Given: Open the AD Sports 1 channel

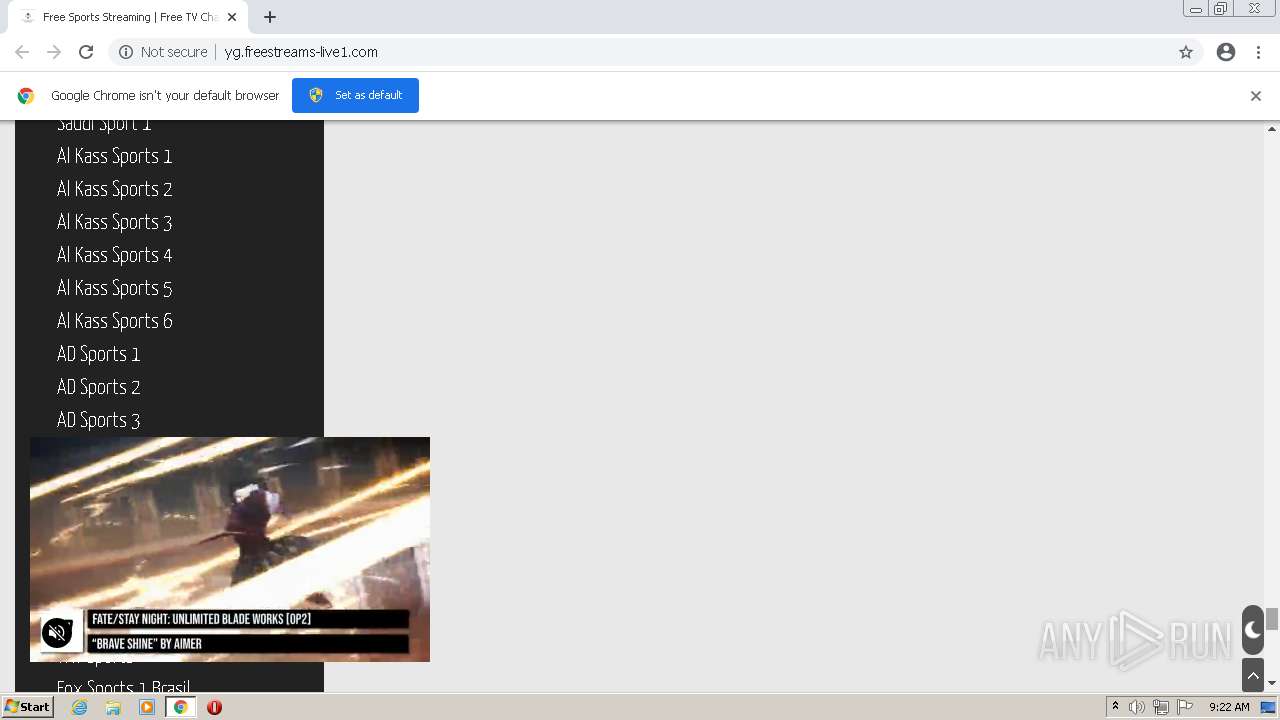Looking at the screenshot, I should pyautogui.click(x=99, y=354).
